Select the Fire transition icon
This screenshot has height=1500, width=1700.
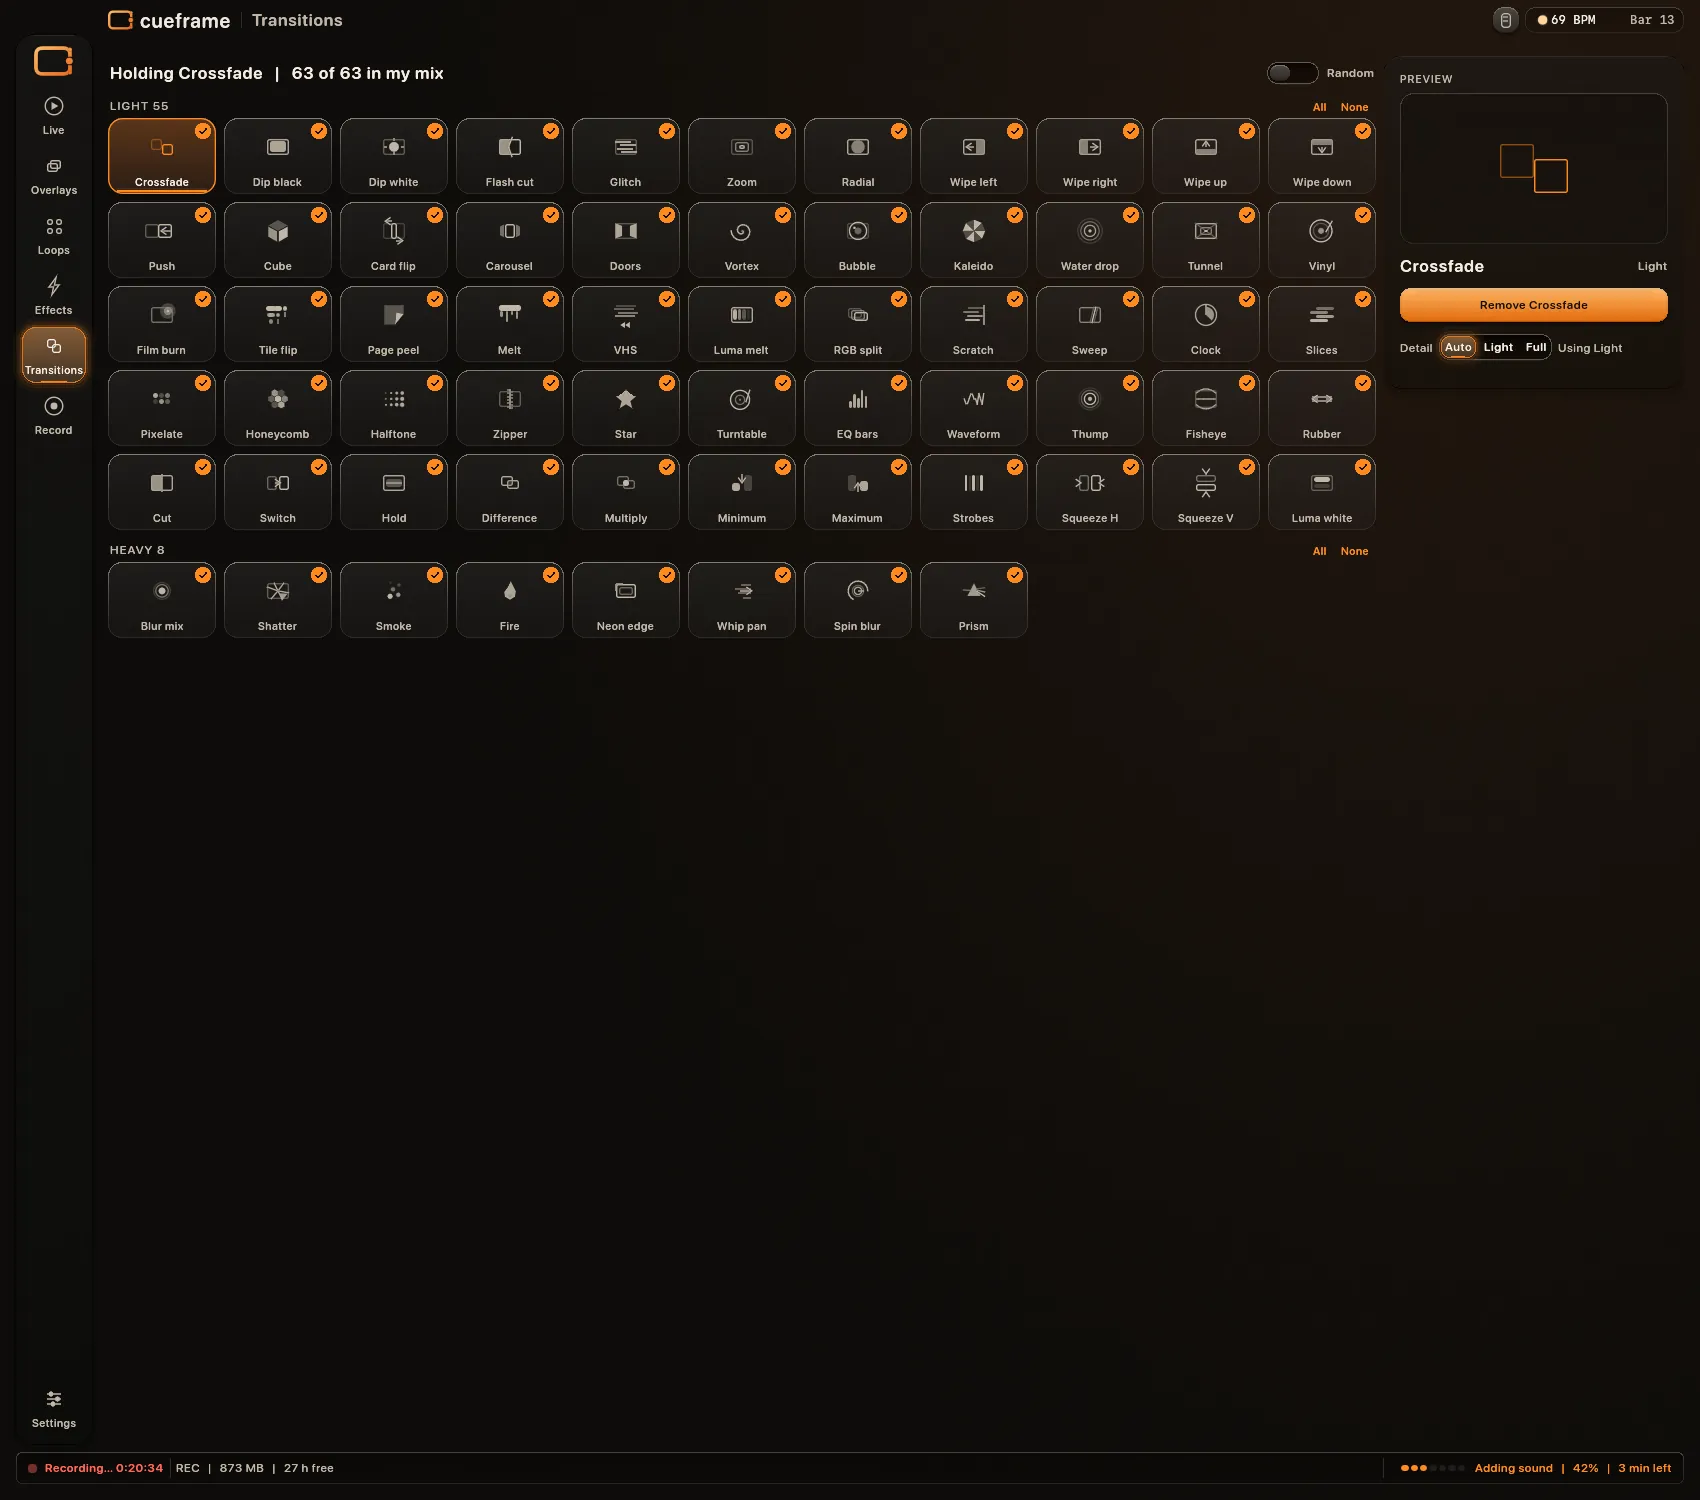(510, 591)
